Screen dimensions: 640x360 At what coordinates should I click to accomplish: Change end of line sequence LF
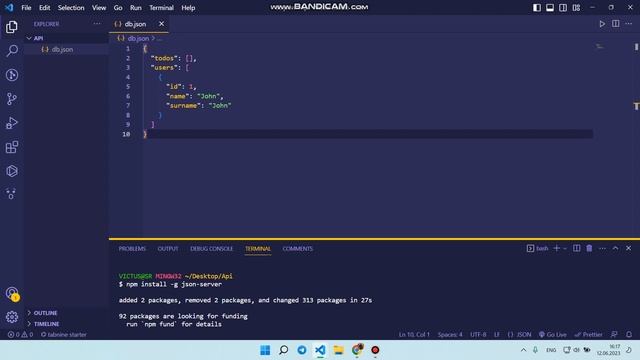pyautogui.click(x=497, y=335)
